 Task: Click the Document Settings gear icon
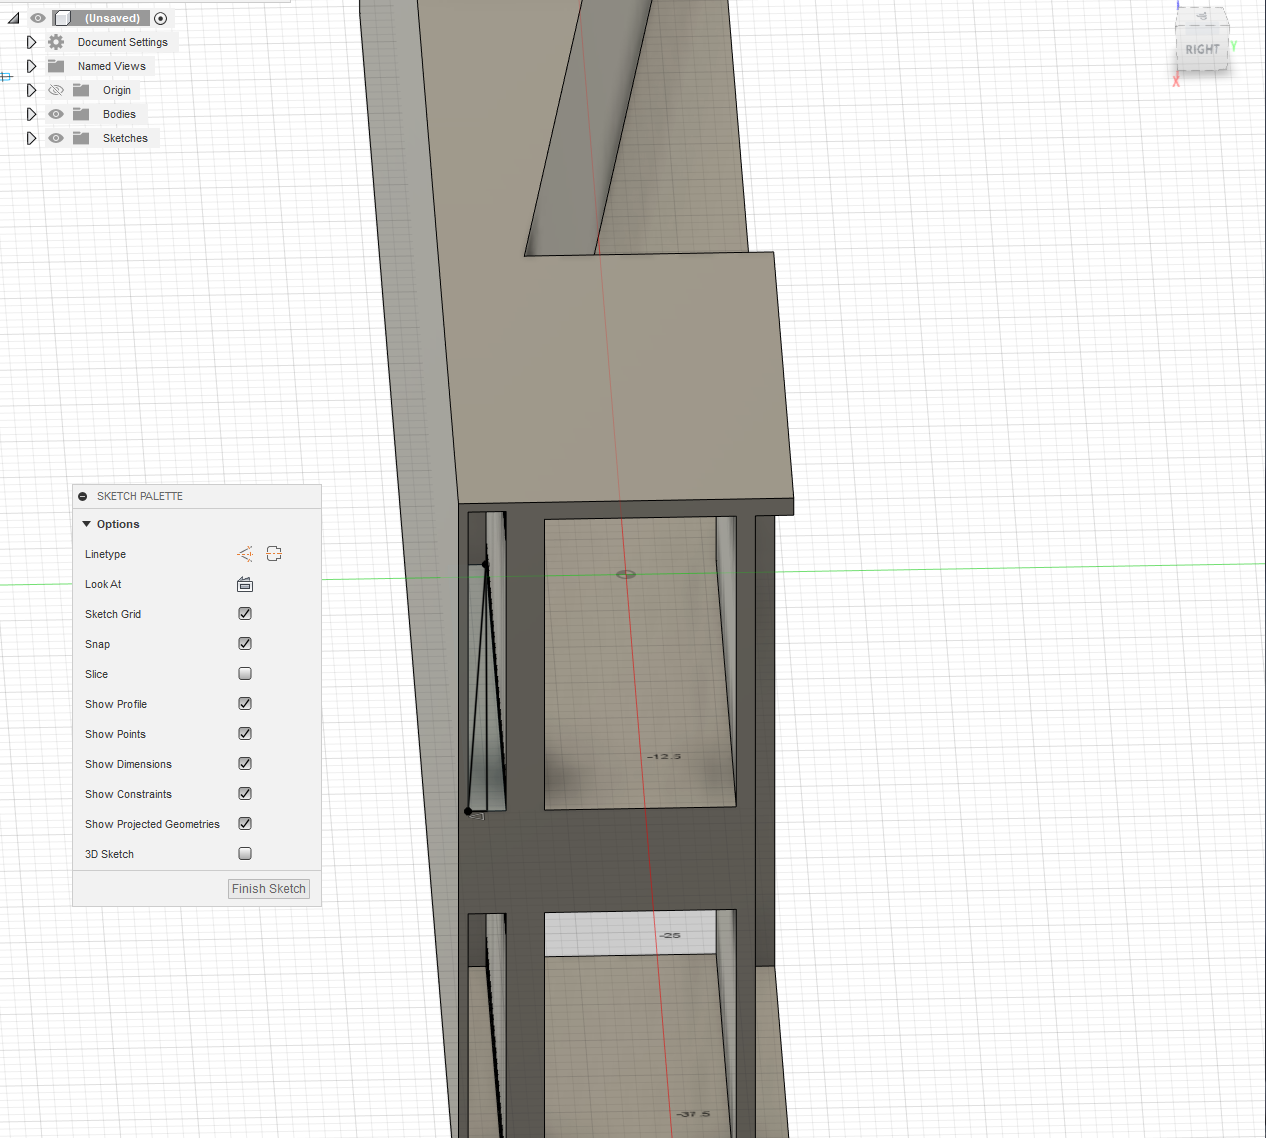(x=56, y=42)
